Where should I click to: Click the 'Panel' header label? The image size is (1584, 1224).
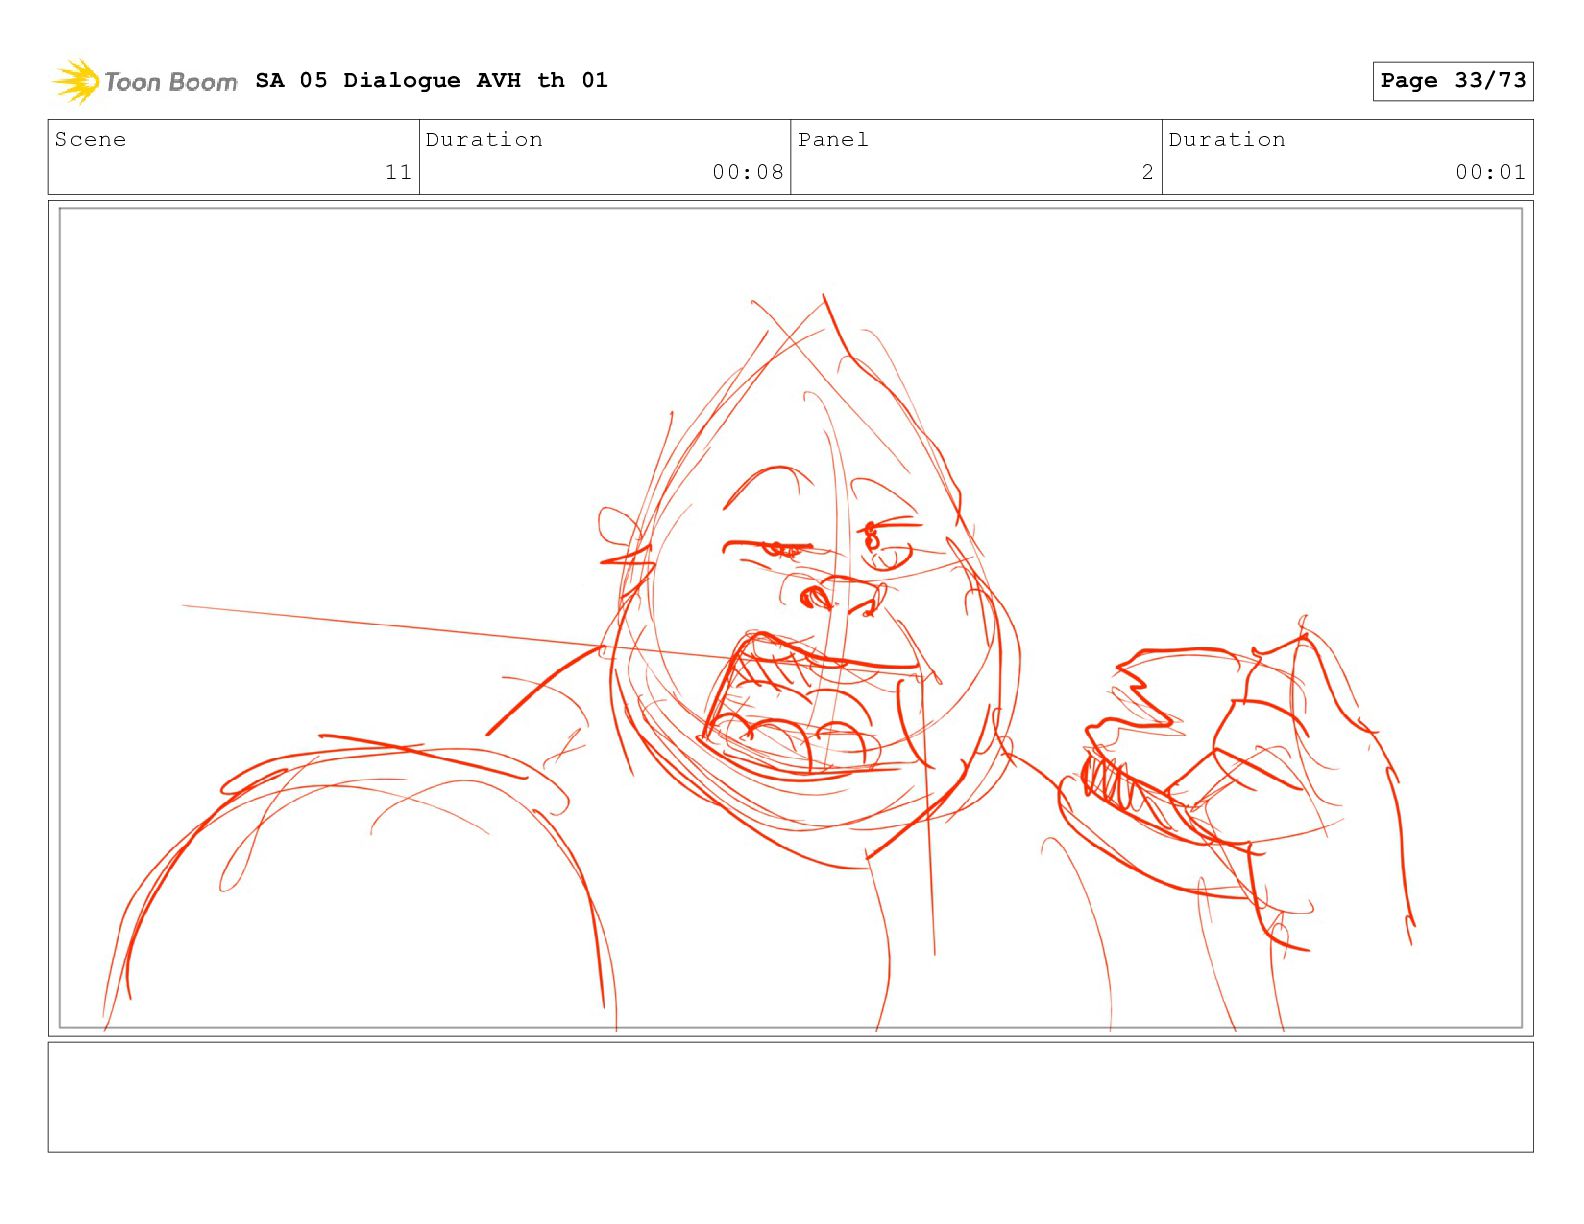point(833,140)
